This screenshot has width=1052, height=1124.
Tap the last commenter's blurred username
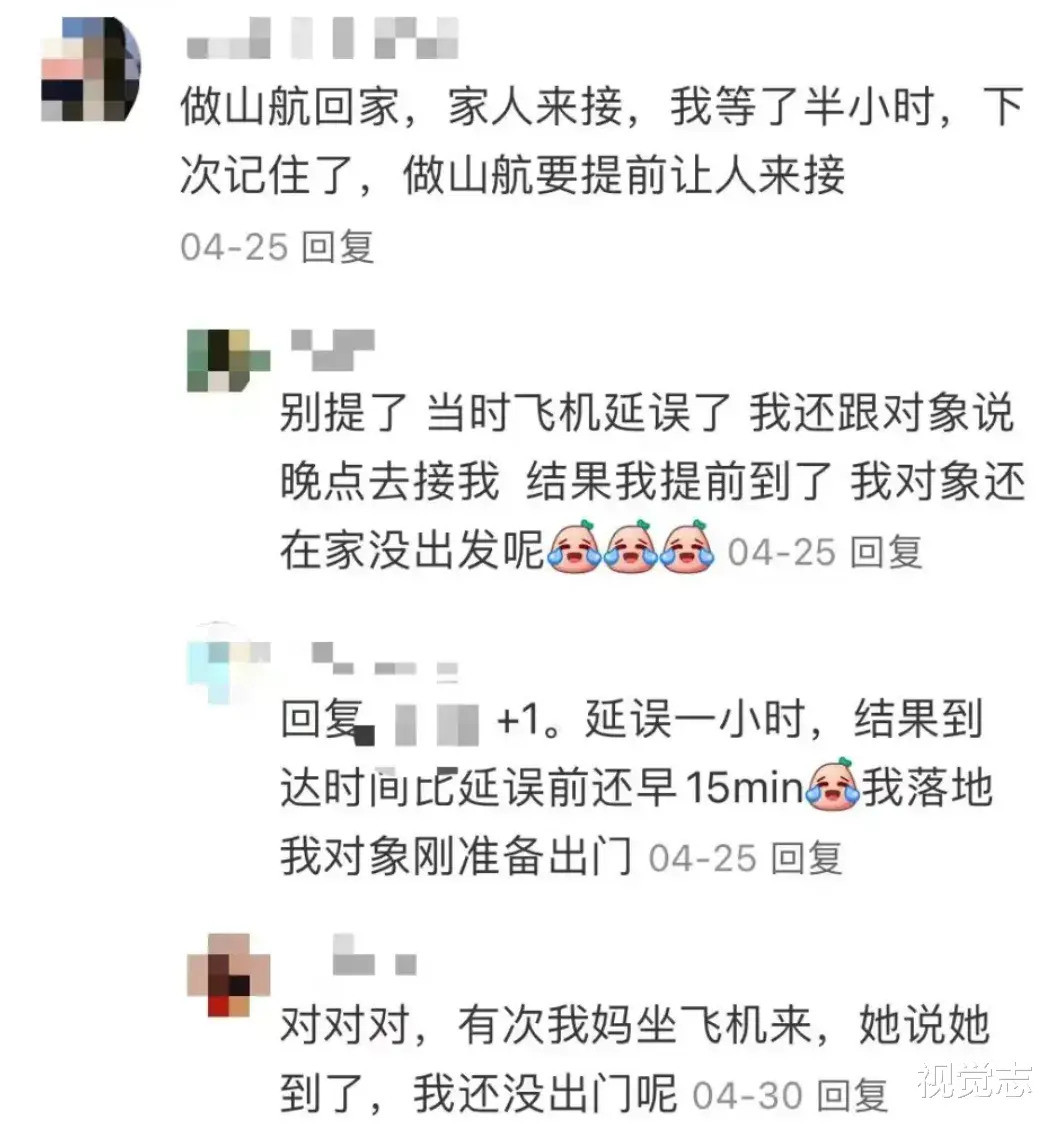pos(376,955)
